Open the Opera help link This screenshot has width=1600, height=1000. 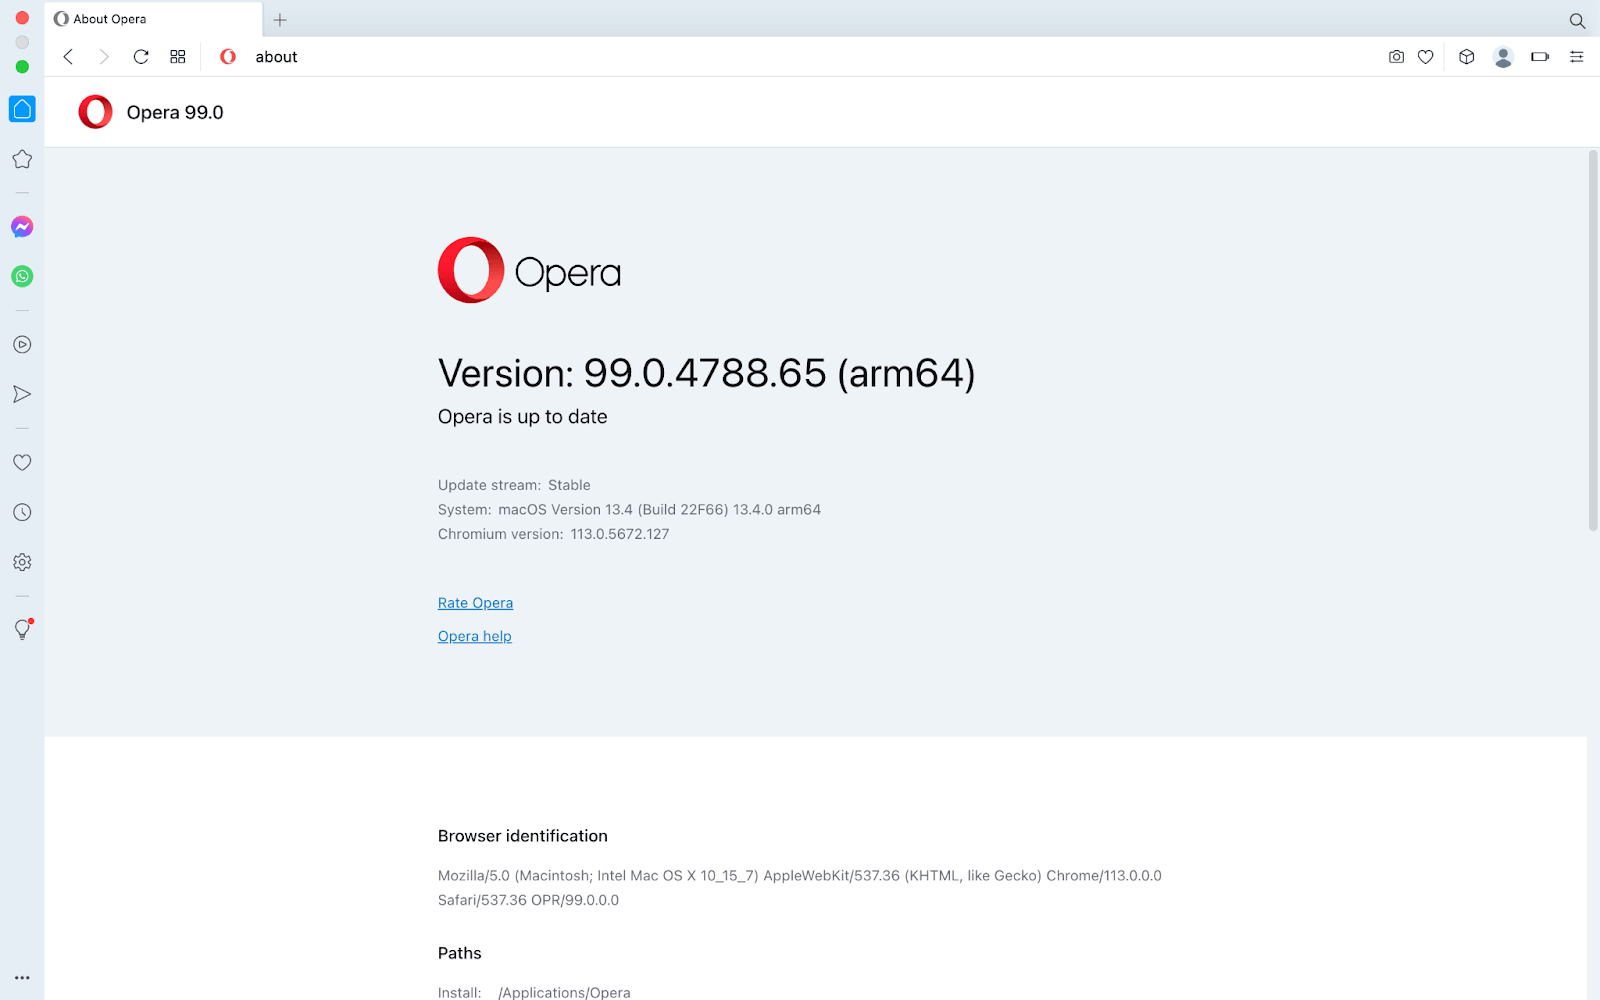pyautogui.click(x=474, y=636)
